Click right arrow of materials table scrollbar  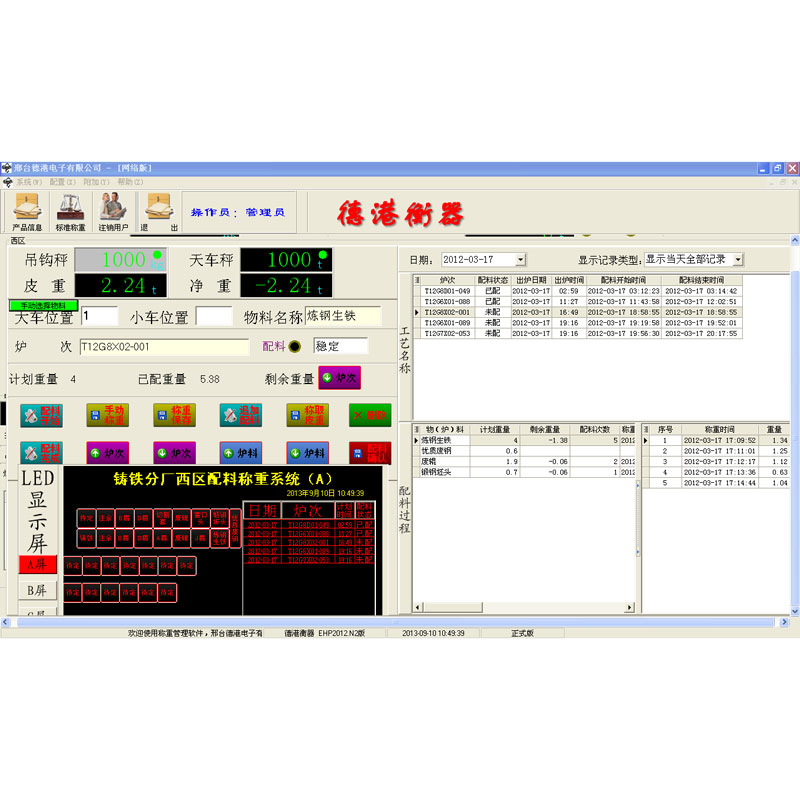tap(630, 607)
